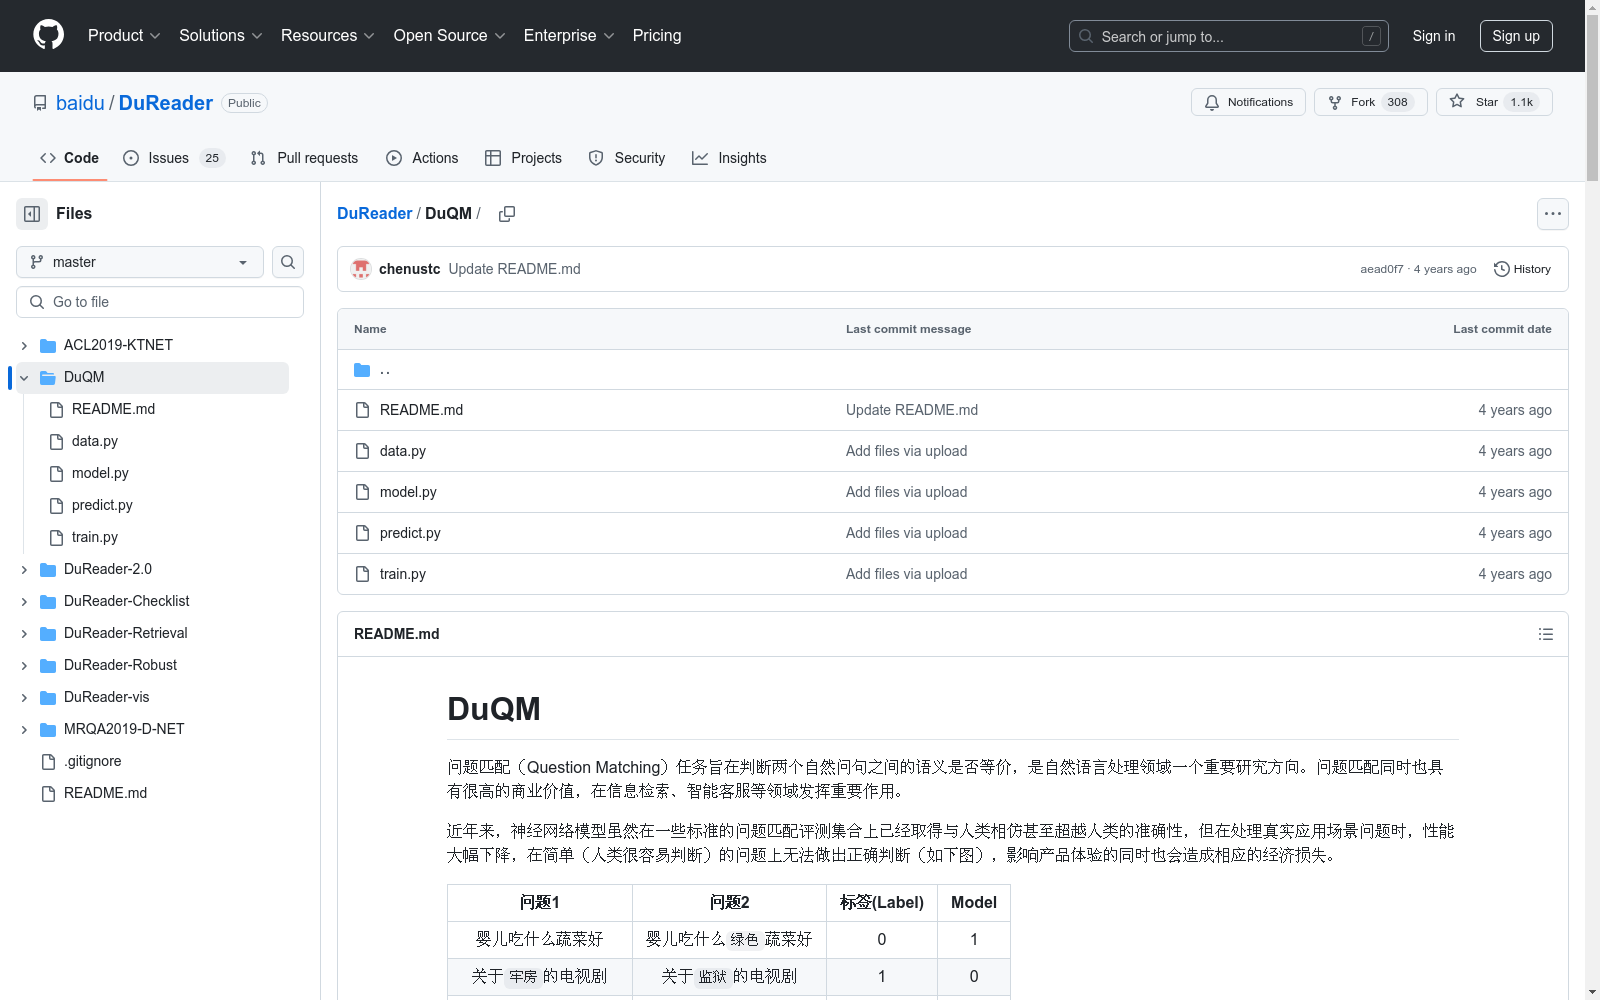This screenshot has width=1600, height=1000.
Task: Open DuReader repository title link
Action: pos(166,103)
